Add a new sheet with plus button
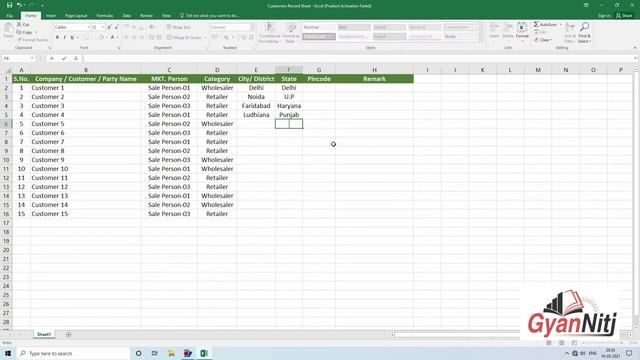This screenshot has width=640, height=360. 68,334
